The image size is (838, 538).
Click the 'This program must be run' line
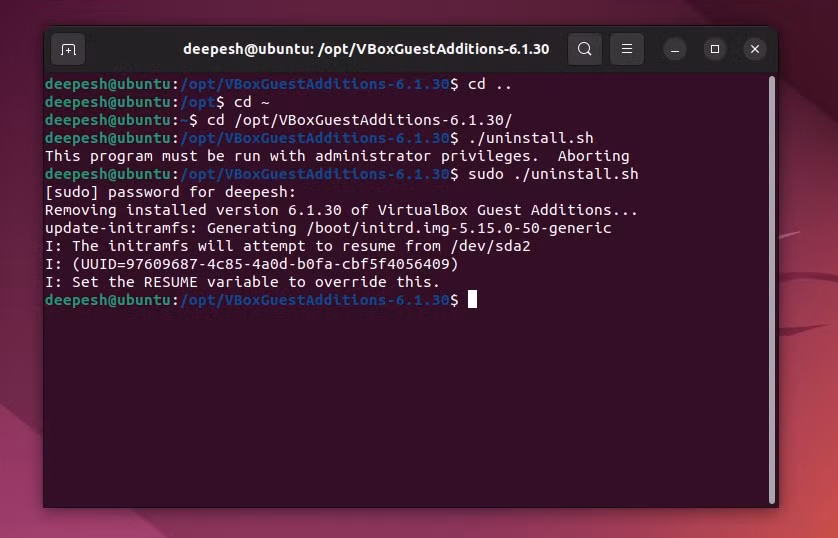tap(337, 156)
